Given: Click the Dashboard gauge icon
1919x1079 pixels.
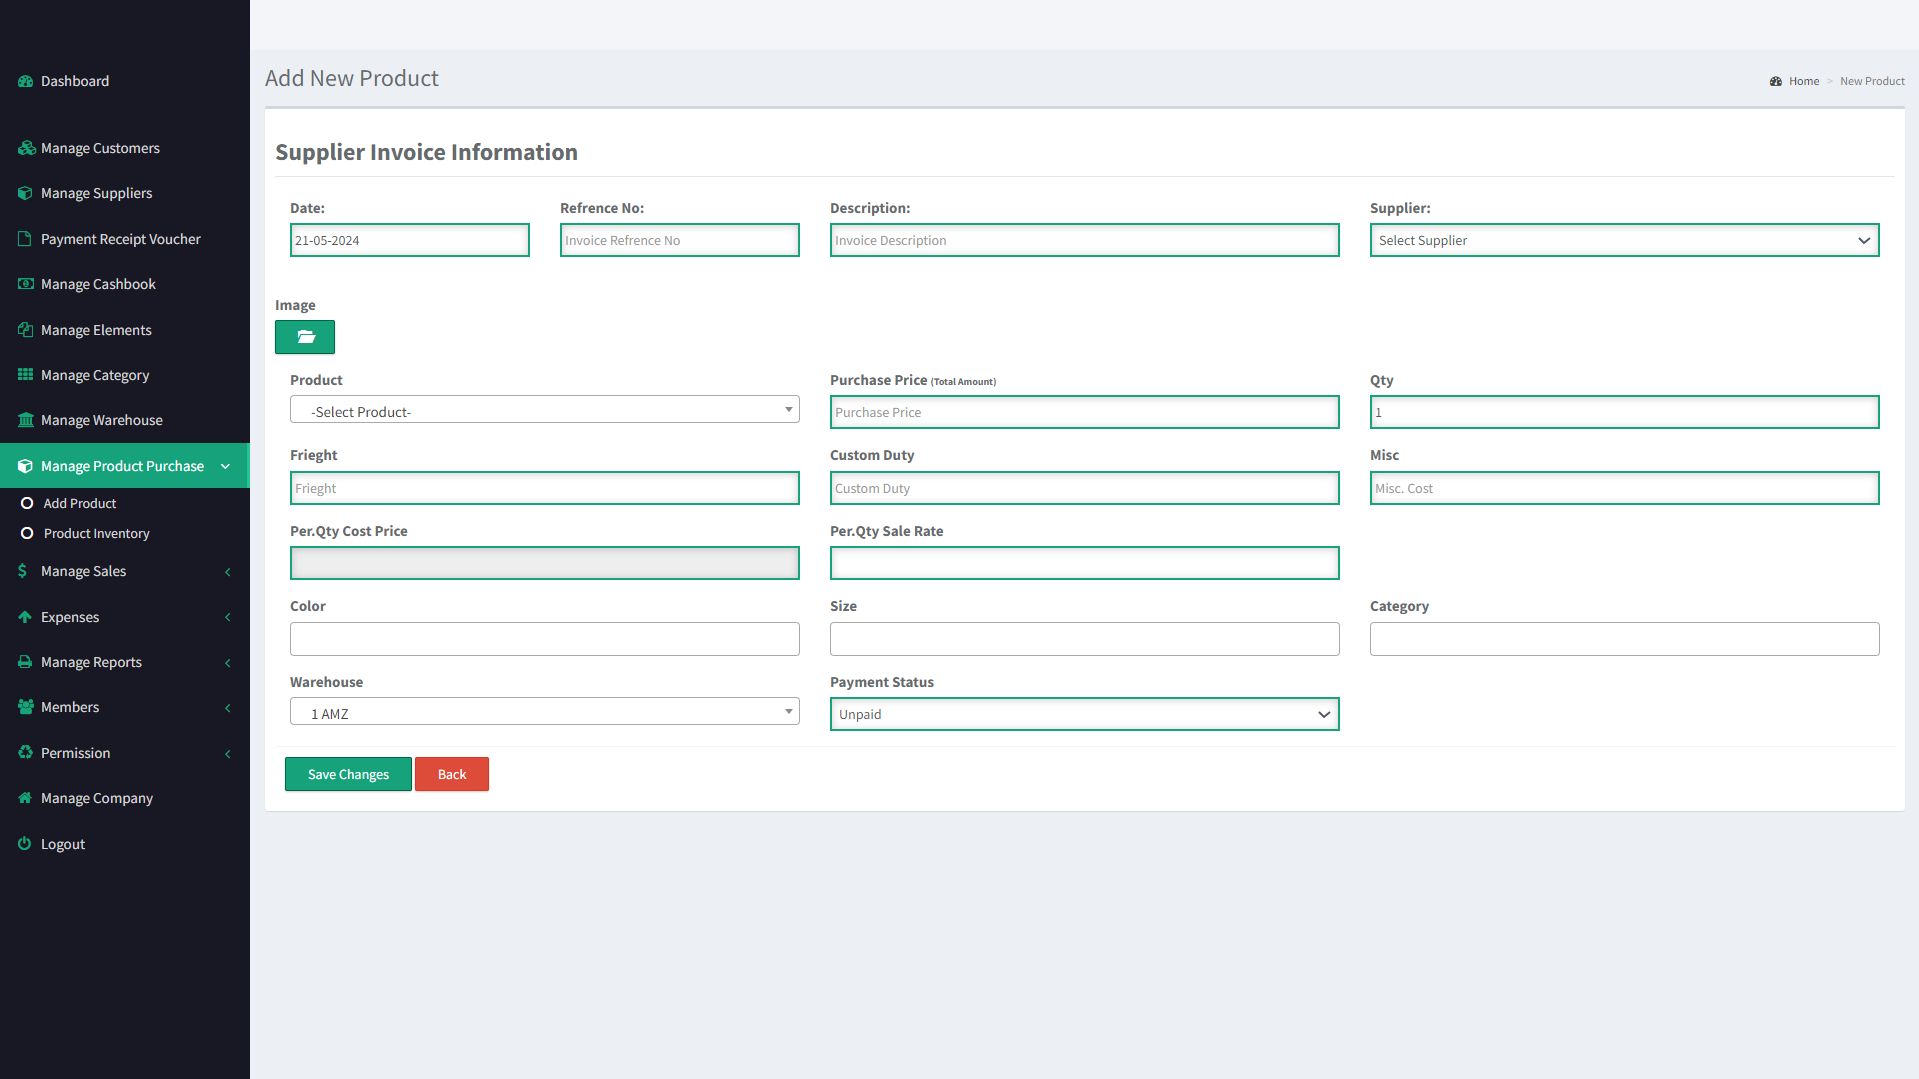Looking at the screenshot, I should click(25, 81).
